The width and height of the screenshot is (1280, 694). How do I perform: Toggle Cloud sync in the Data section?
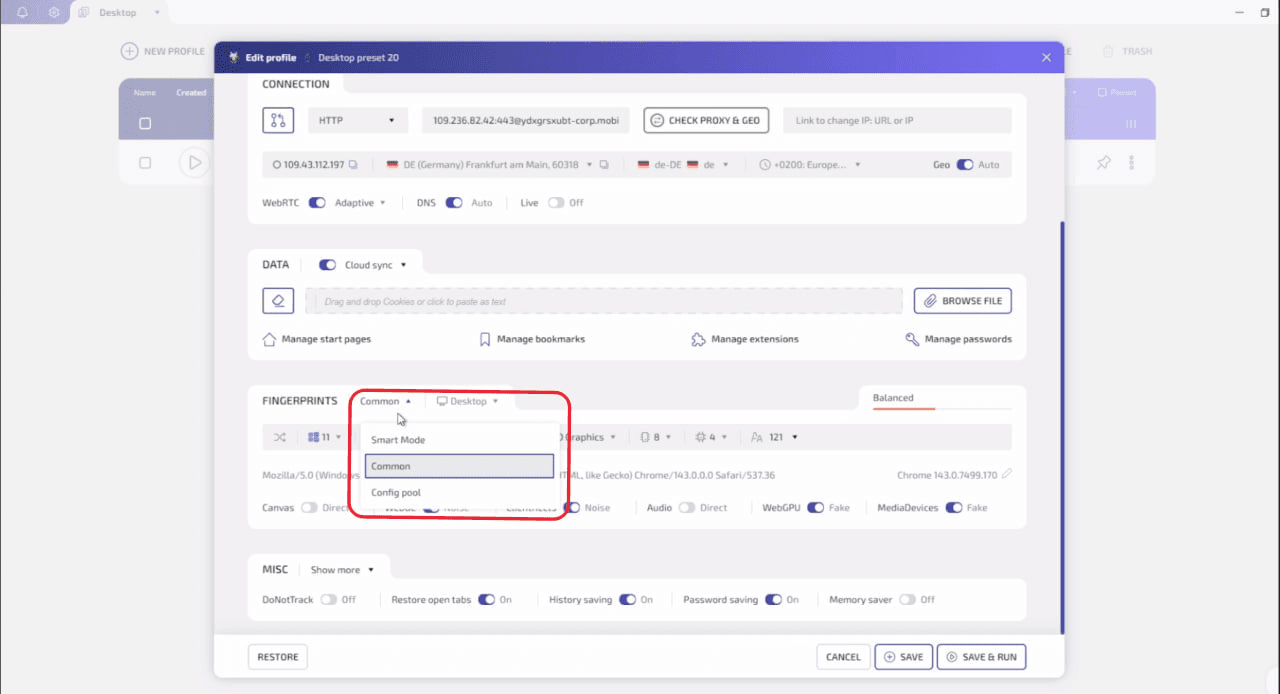click(327, 265)
